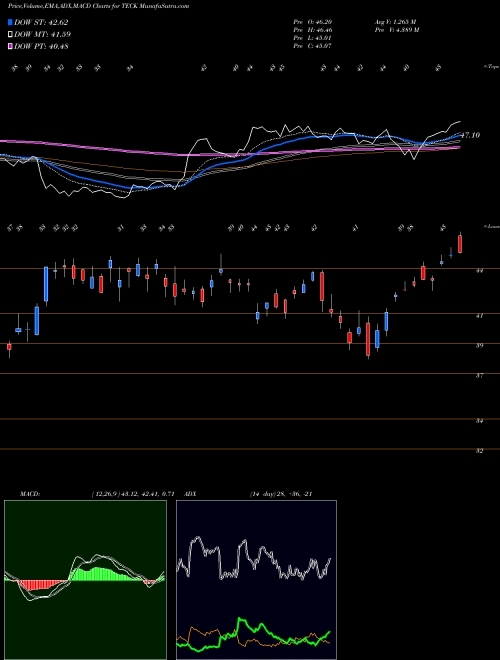This screenshot has width=500, height=660.
Task: Click the 'Avg V: 1.265 M' volume text
Action: [x=395, y=22]
